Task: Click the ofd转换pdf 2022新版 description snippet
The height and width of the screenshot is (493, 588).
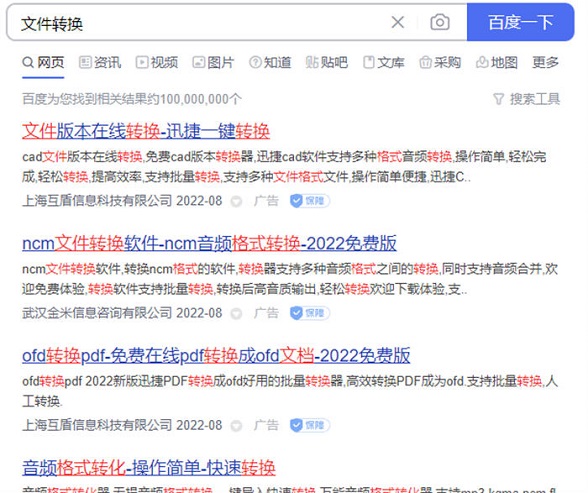Action: click(x=290, y=391)
